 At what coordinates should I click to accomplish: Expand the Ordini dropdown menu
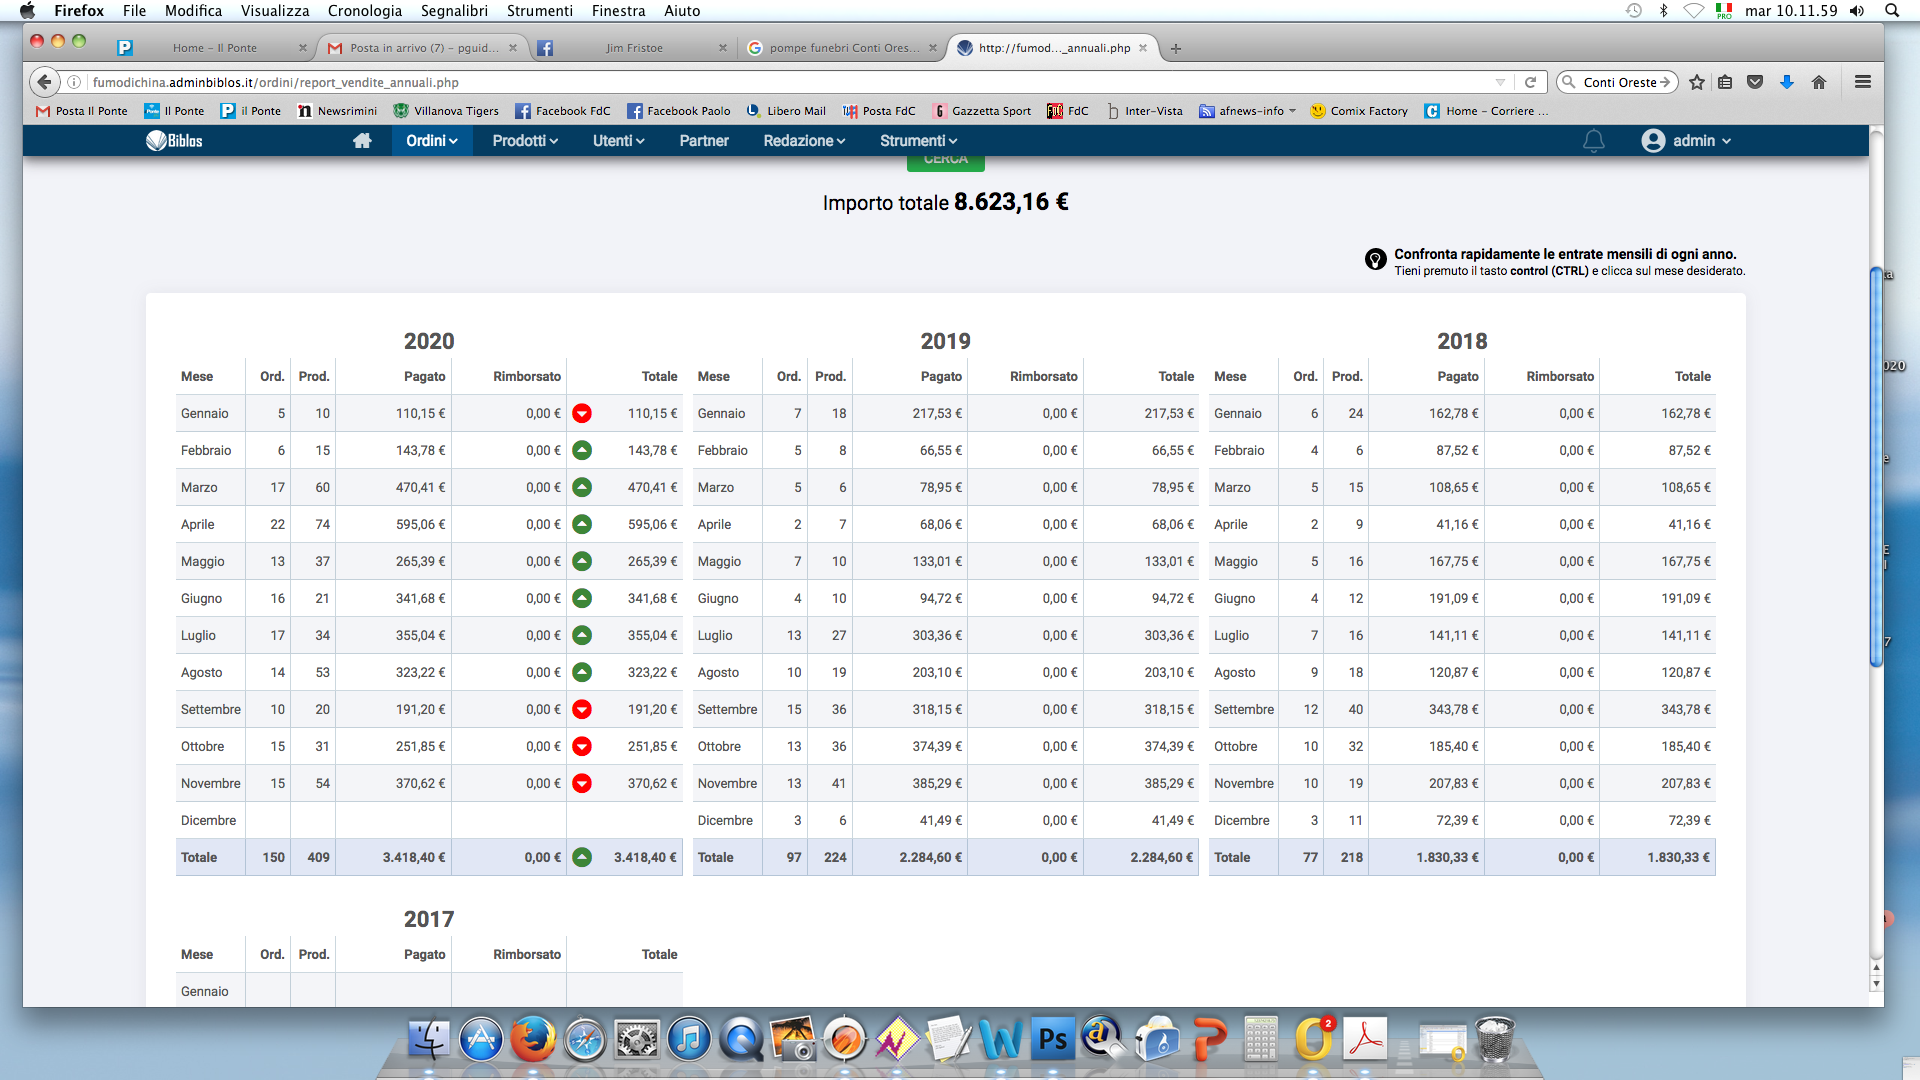point(431,141)
